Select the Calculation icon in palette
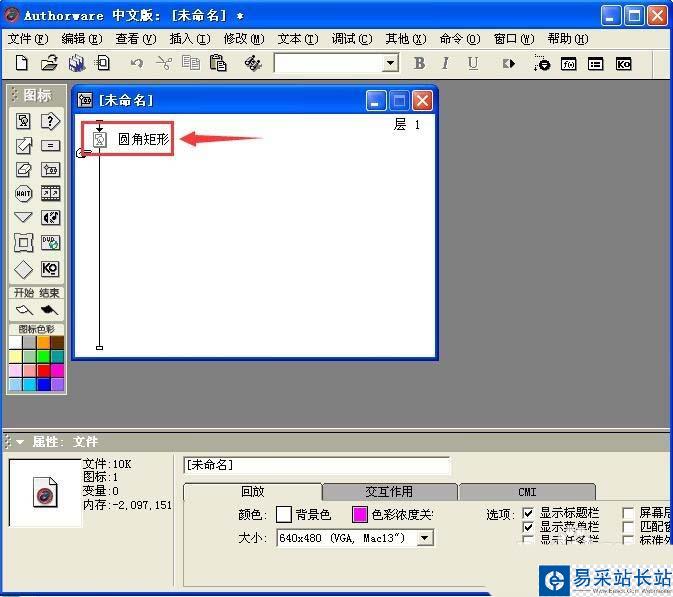 [x=50, y=146]
